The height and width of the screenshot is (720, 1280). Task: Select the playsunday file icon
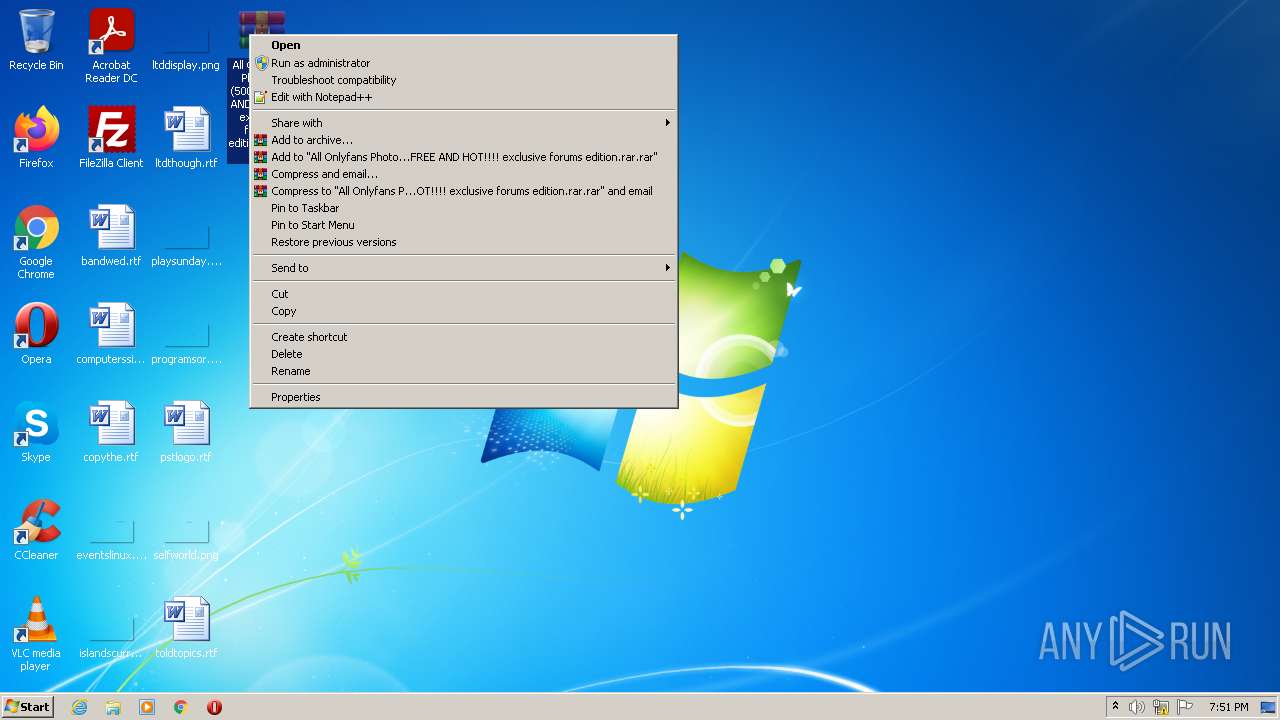click(186, 236)
